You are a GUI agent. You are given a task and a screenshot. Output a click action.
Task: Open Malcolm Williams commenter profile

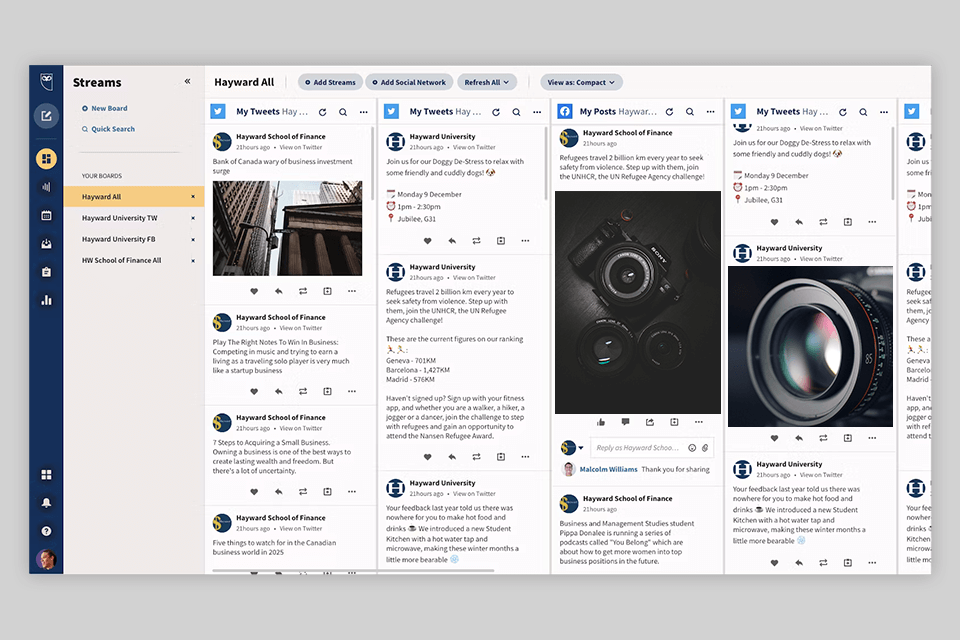[609, 469]
